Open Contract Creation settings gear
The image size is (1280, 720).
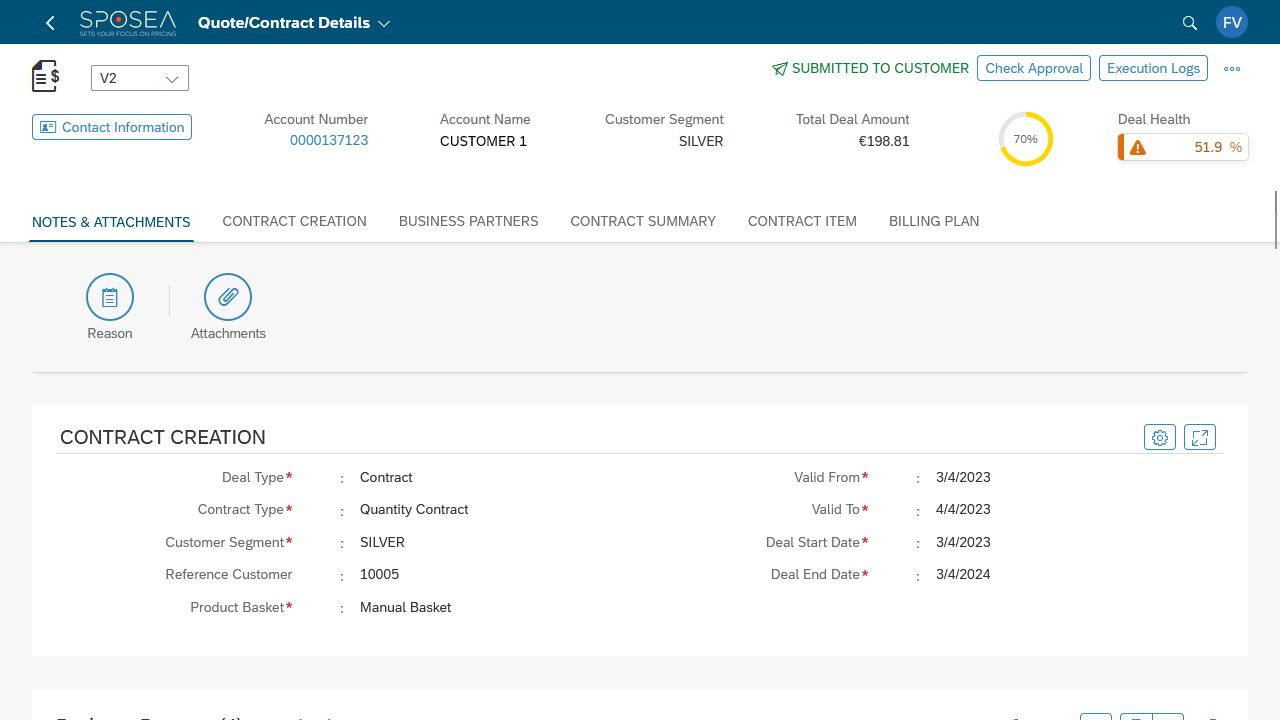click(x=1159, y=437)
